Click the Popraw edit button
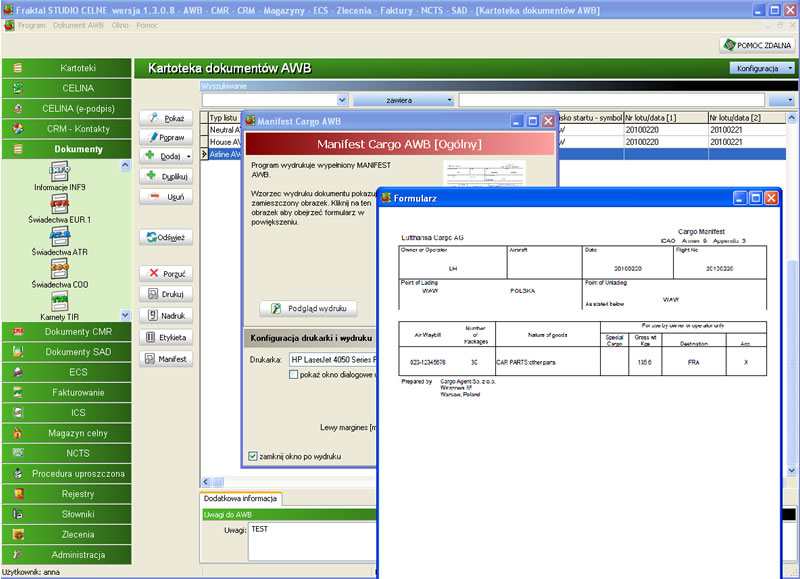800x579 pixels. [x=166, y=137]
